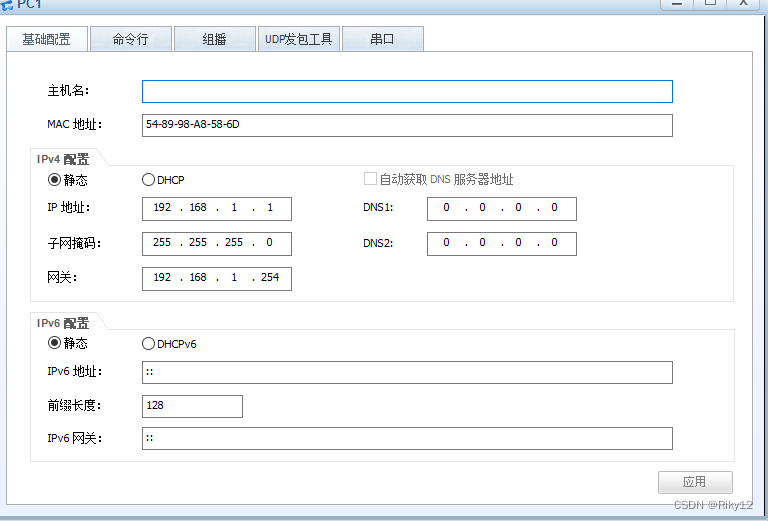Switch to the 基础配置 tab
768x521 pixels.
47,39
